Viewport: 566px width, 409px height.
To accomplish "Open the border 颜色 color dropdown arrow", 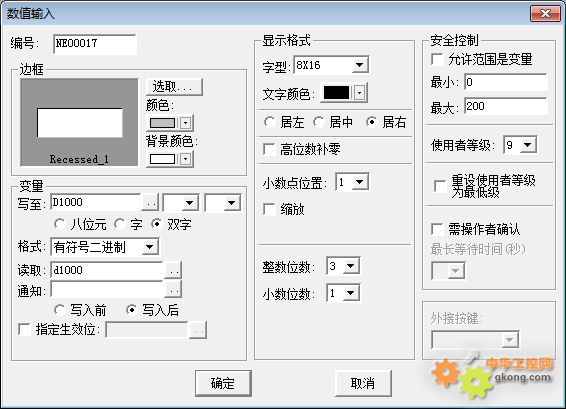I will (186, 123).
